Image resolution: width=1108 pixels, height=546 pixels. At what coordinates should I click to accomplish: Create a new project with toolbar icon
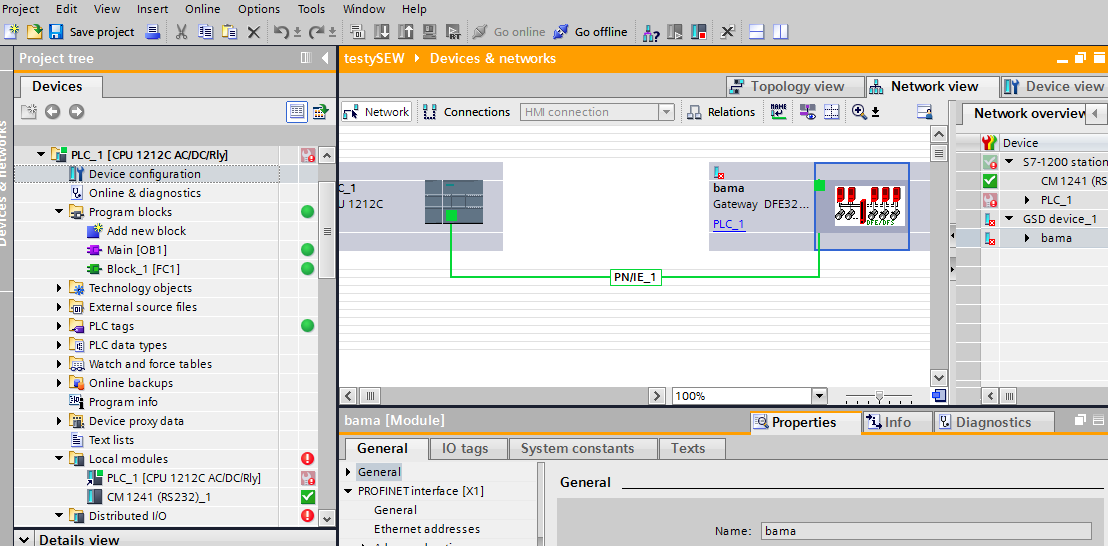(x=11, y=32)
